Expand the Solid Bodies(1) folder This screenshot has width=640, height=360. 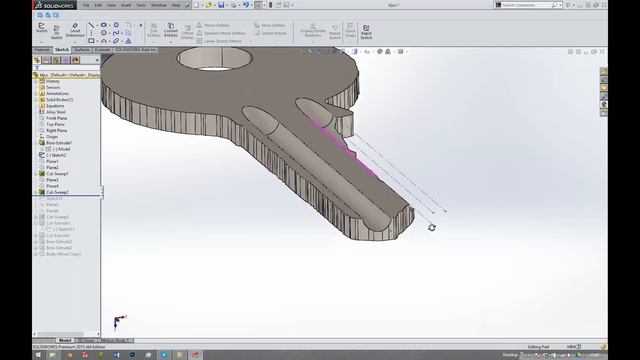point(36,100)
